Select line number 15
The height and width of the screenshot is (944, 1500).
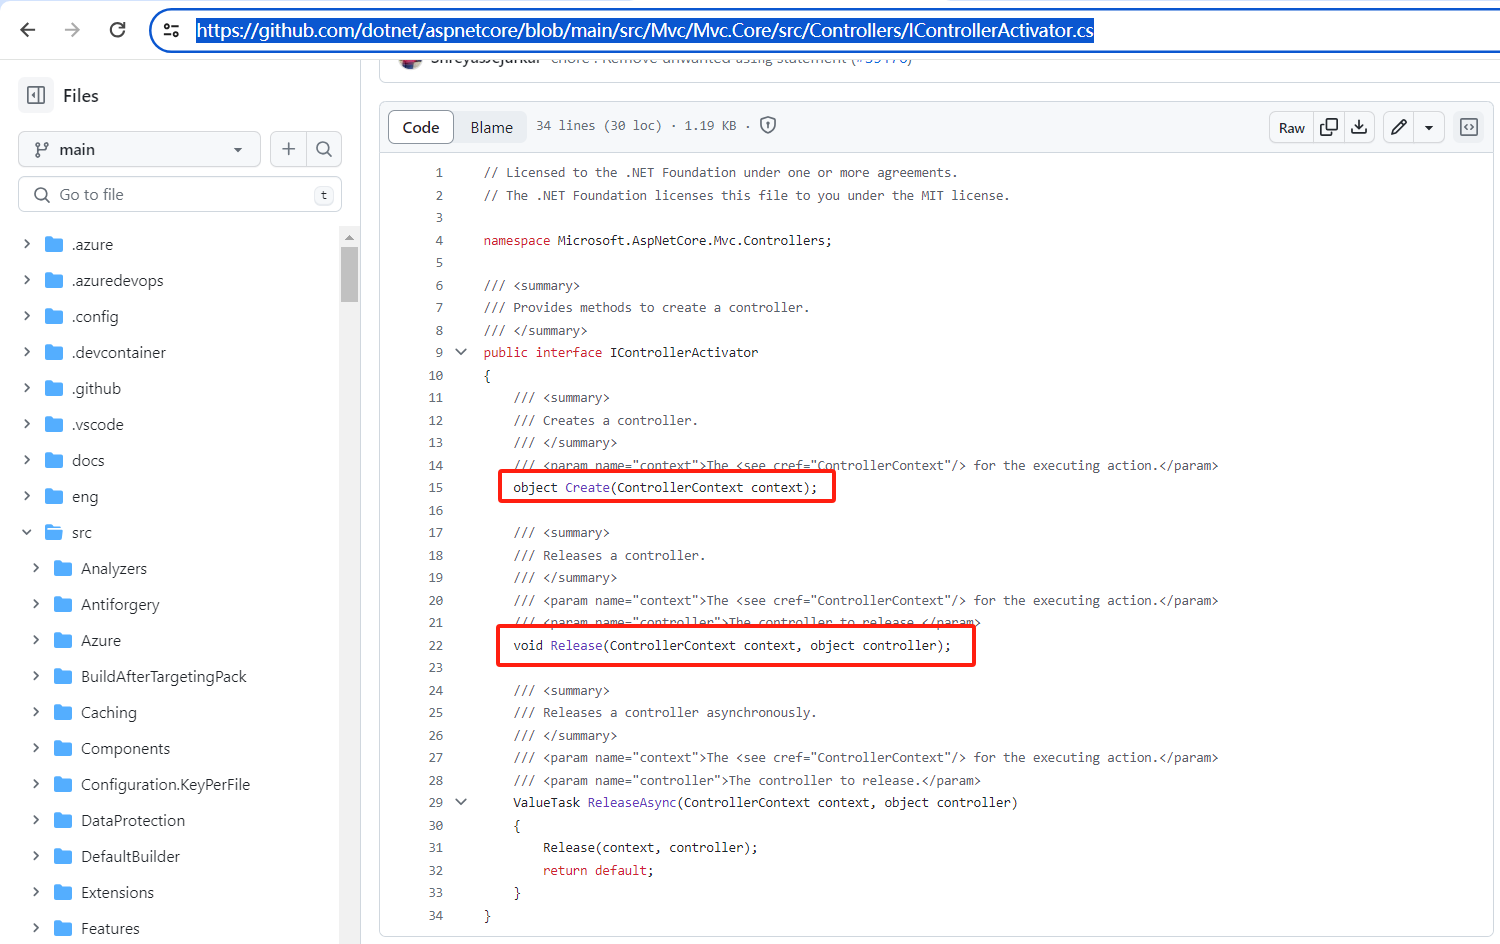coord(435,487)
